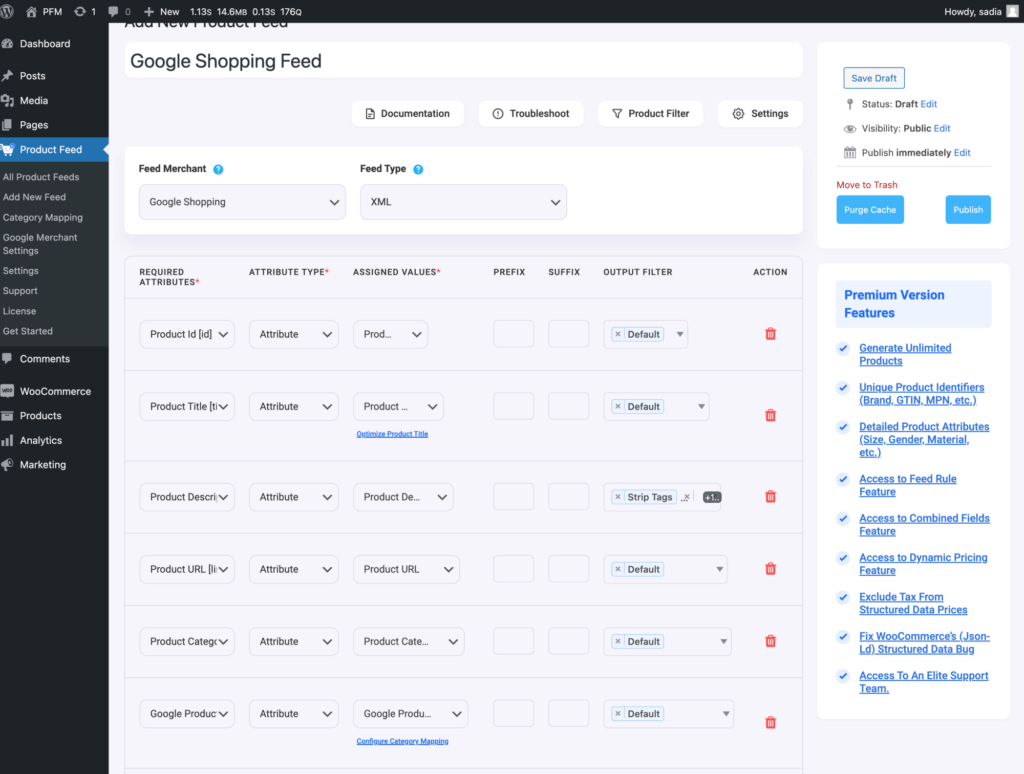1024x774 pixels.
Task: Show the +1 hidden output filters badge
Action: point(711,497)
